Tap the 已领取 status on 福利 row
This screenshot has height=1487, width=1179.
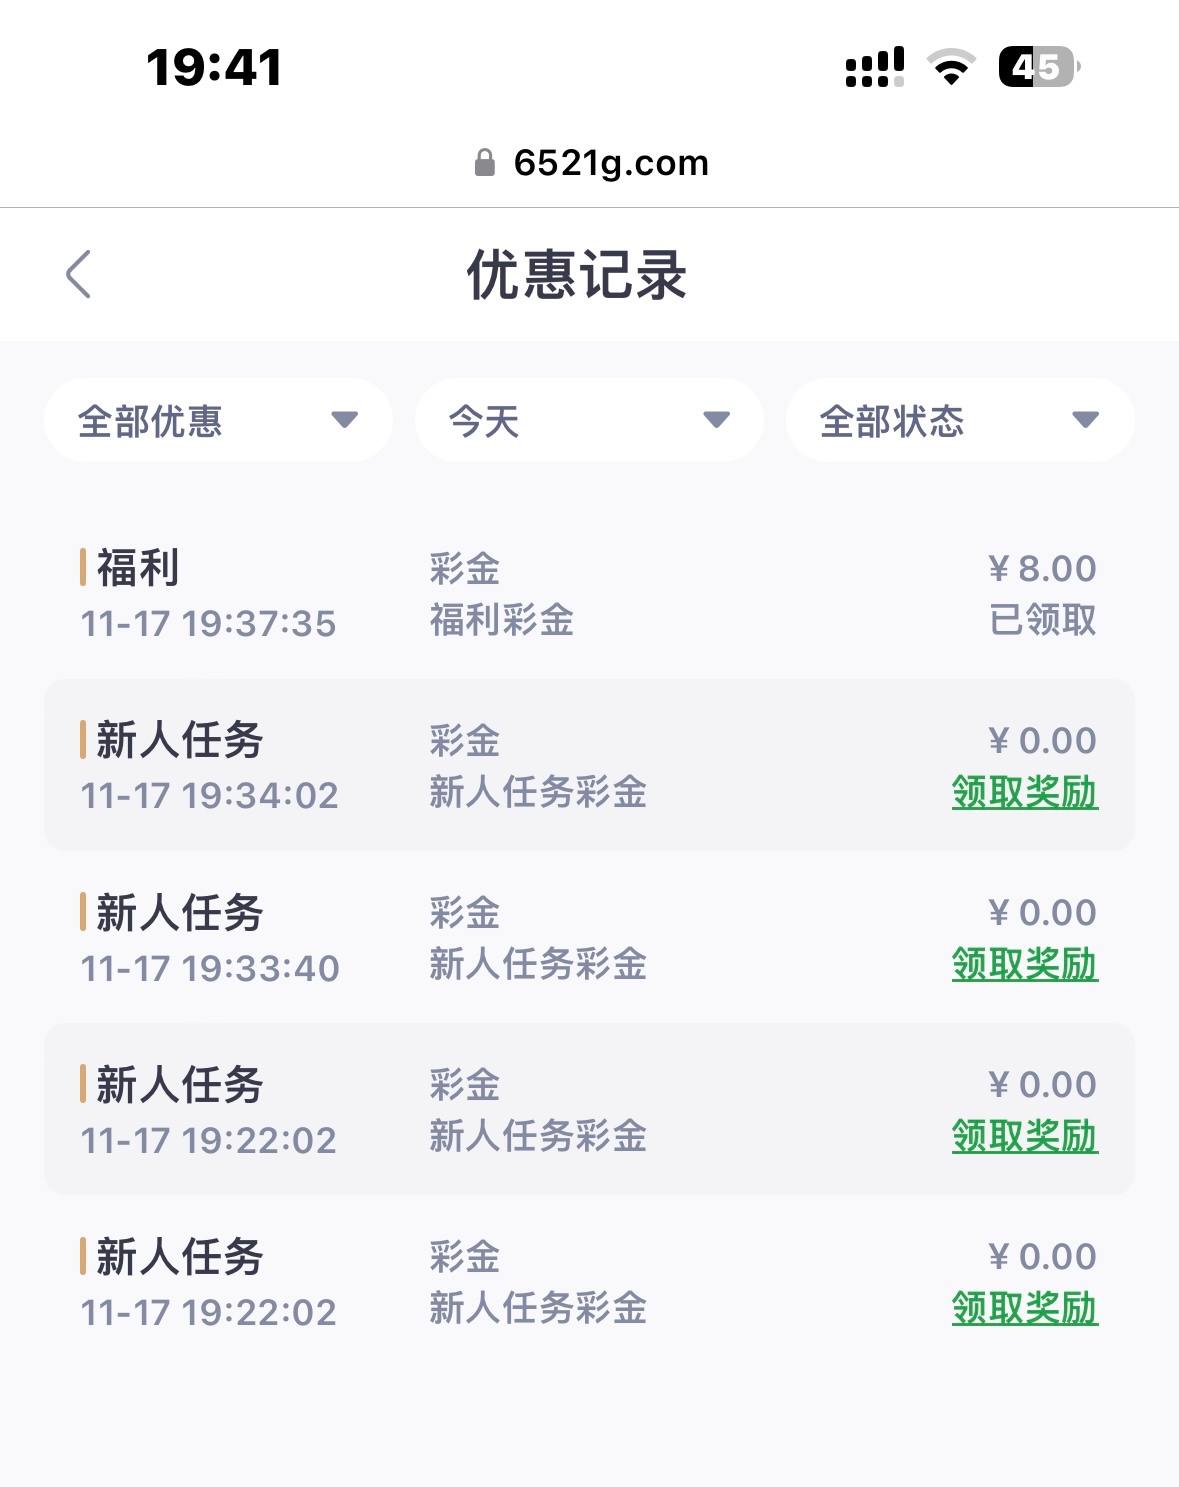1042,620
